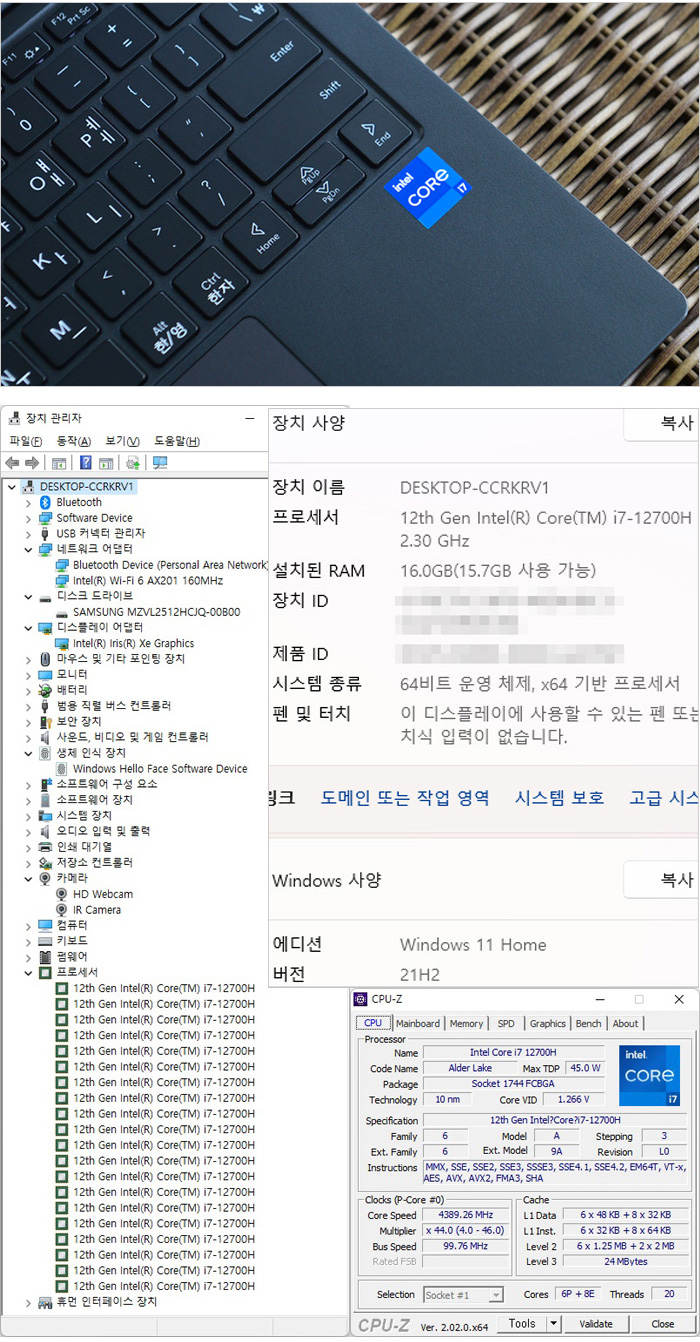The width and height of the screenshot is (700, 1342).
Task: Click the Back arrow in Device Manager toolbar
Action: [x=12, y=463]
